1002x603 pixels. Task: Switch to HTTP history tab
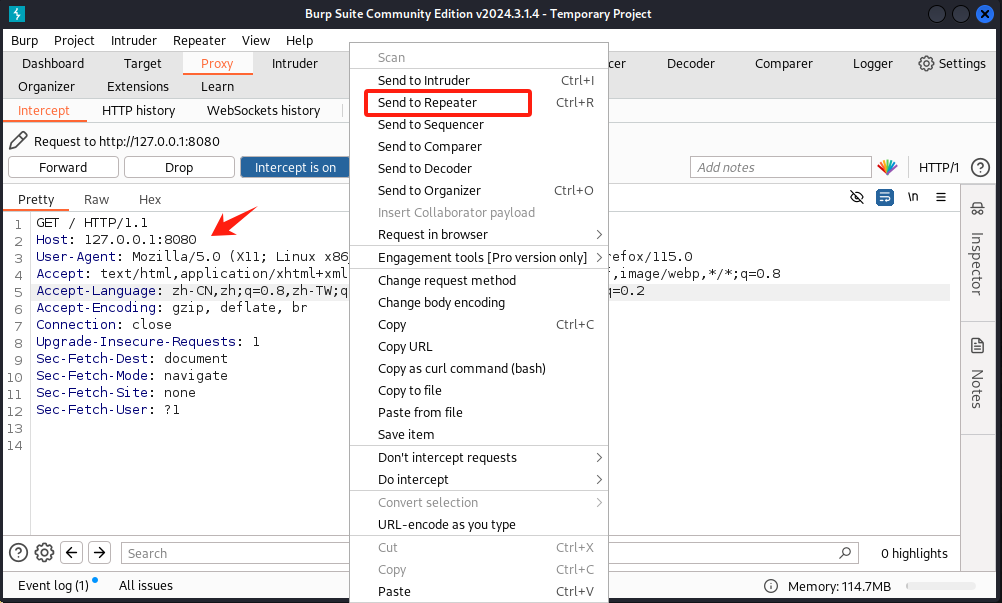[139, 111]
